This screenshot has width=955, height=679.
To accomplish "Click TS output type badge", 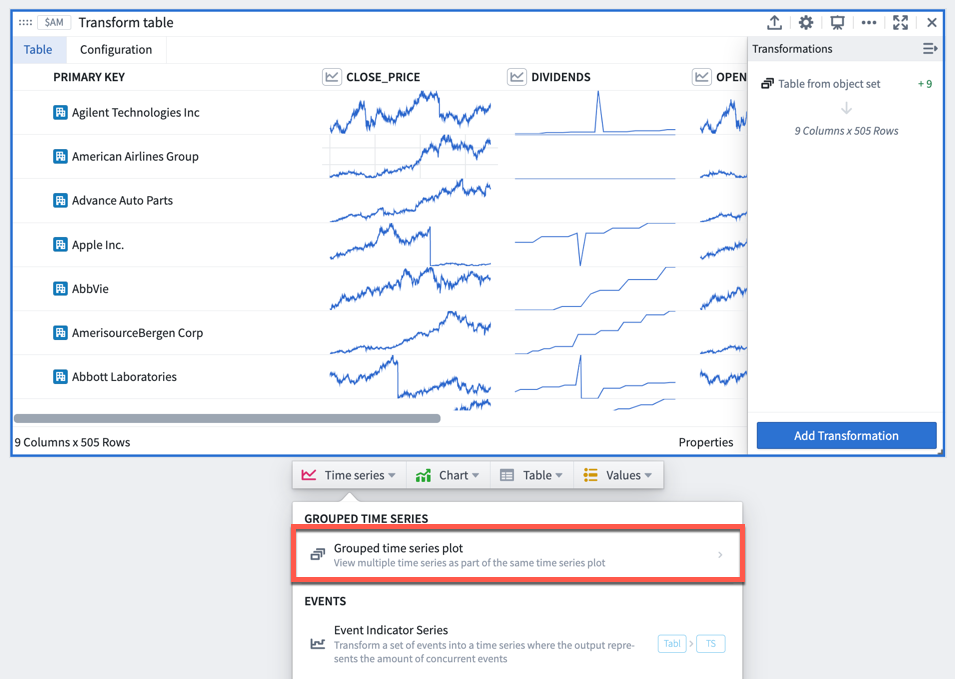I will (x=711, y=644).
